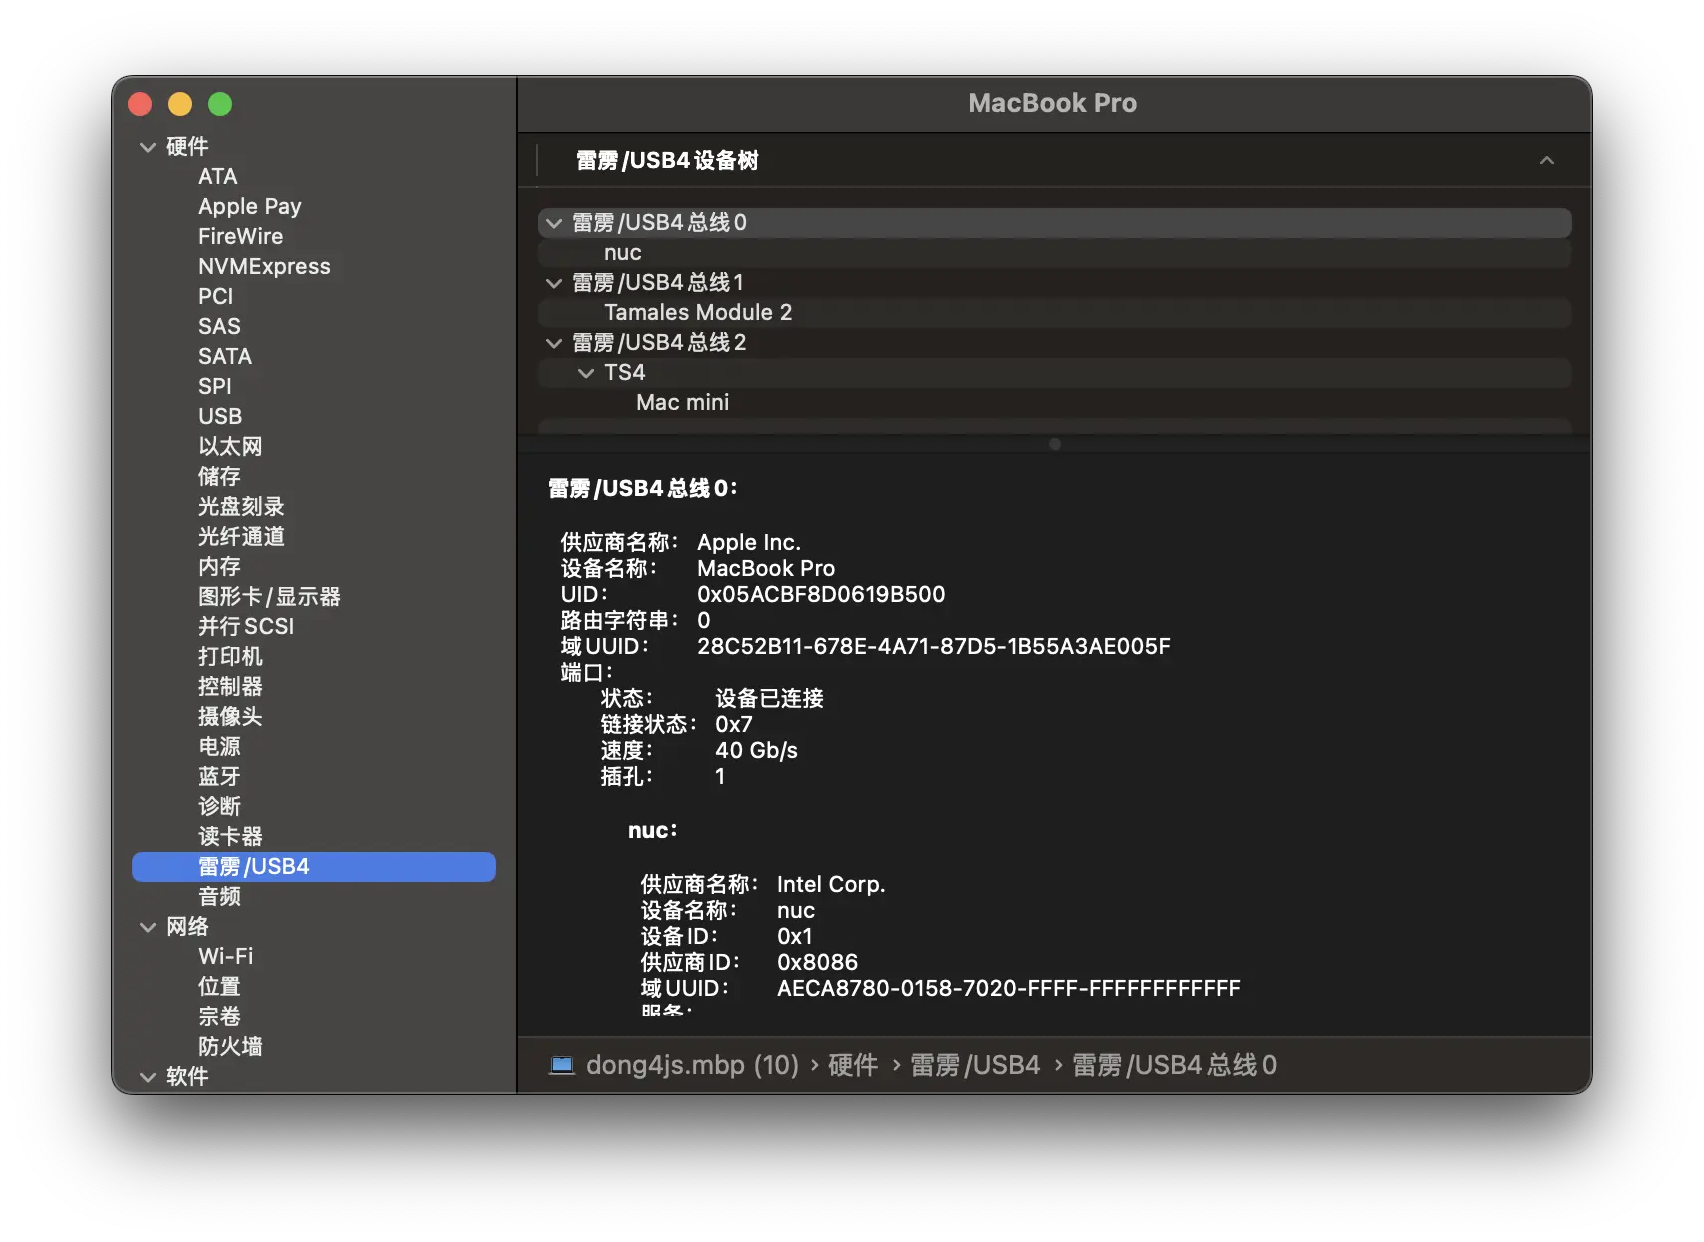Collapse the 雷雳/USB4 总线 1 tree node
The height and width of the screenshot is (1242, 1704).
click(554, 283)
